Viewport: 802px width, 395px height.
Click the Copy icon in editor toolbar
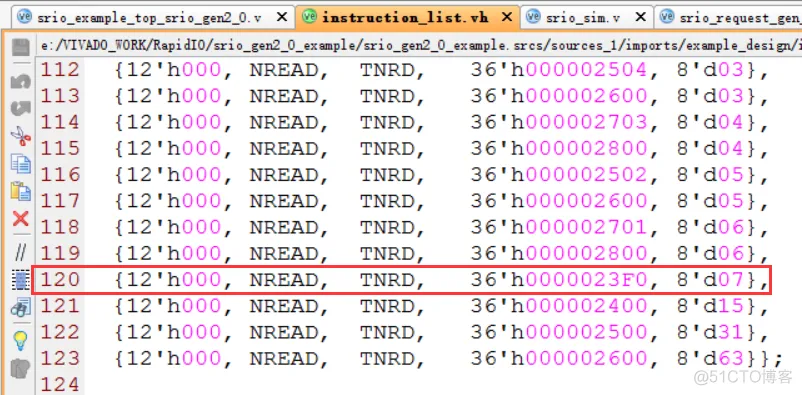20,164
